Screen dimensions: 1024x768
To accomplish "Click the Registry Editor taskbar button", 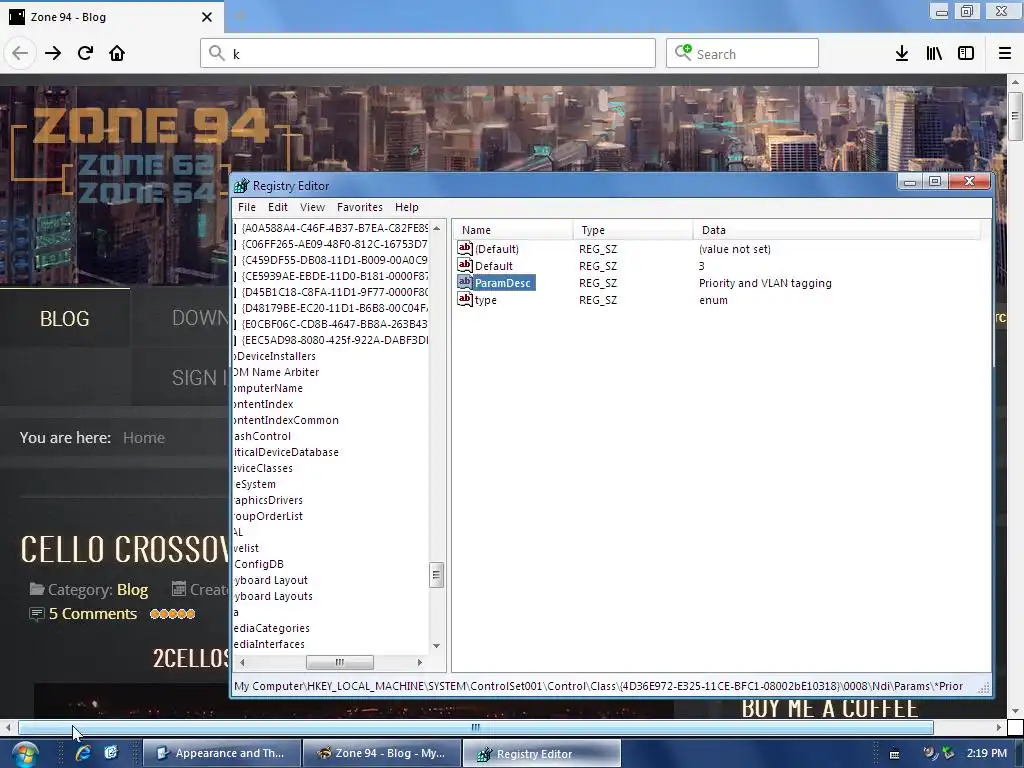I will coord(541,754).
